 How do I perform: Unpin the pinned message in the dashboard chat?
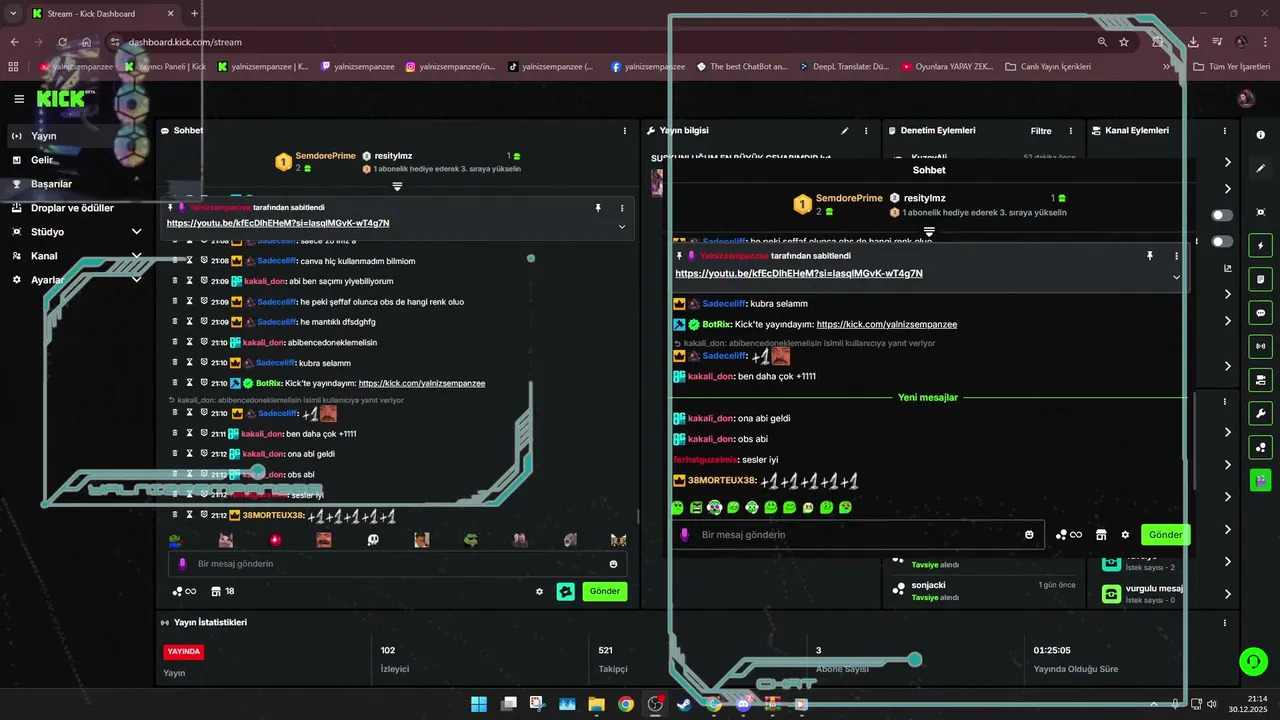(598, 208)
